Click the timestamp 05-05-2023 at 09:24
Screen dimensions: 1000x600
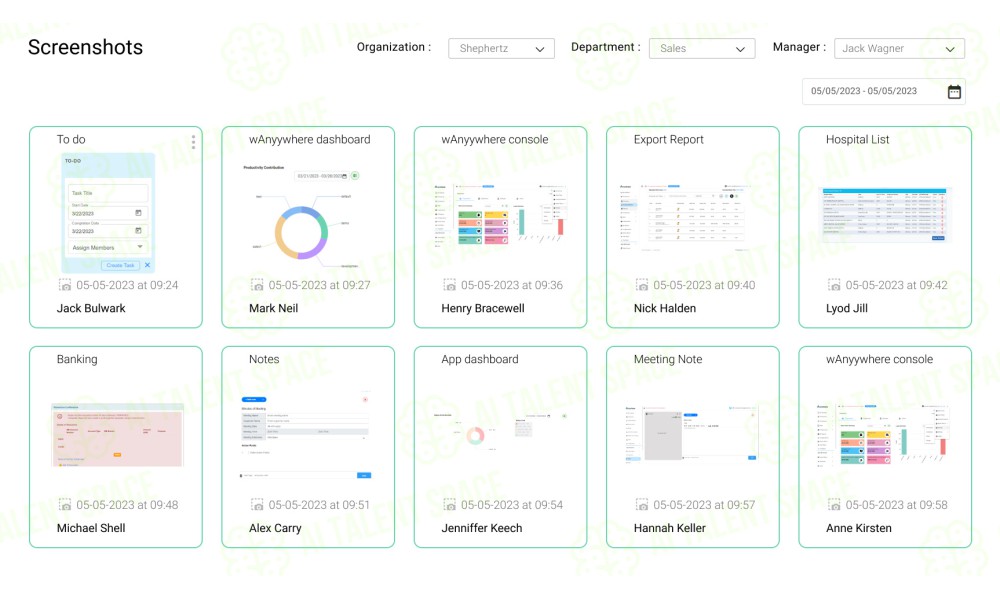127,285
